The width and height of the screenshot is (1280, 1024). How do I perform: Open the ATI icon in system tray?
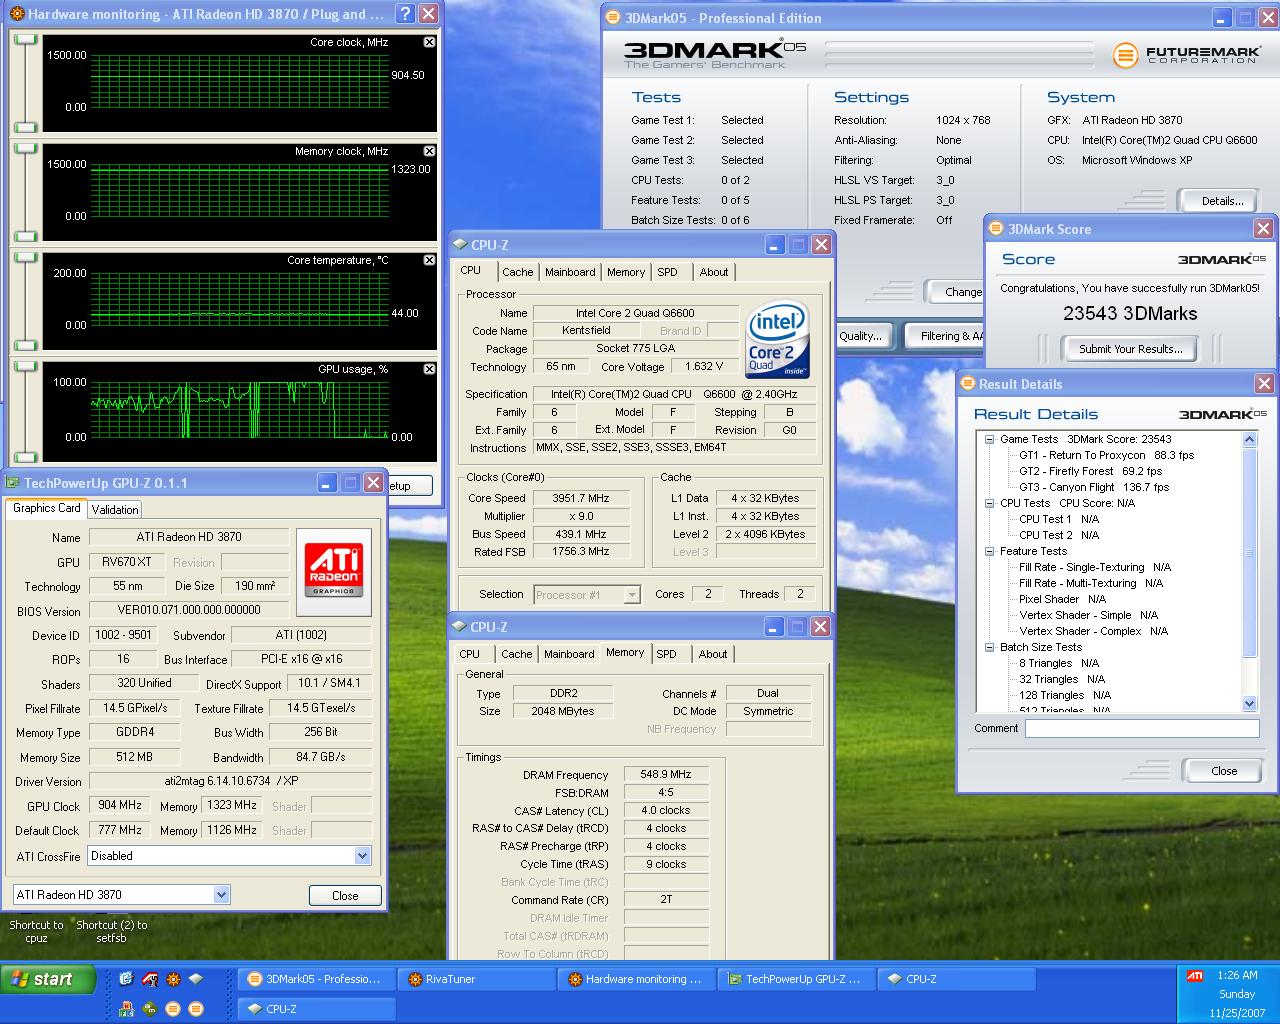(x=1195, y=976)
